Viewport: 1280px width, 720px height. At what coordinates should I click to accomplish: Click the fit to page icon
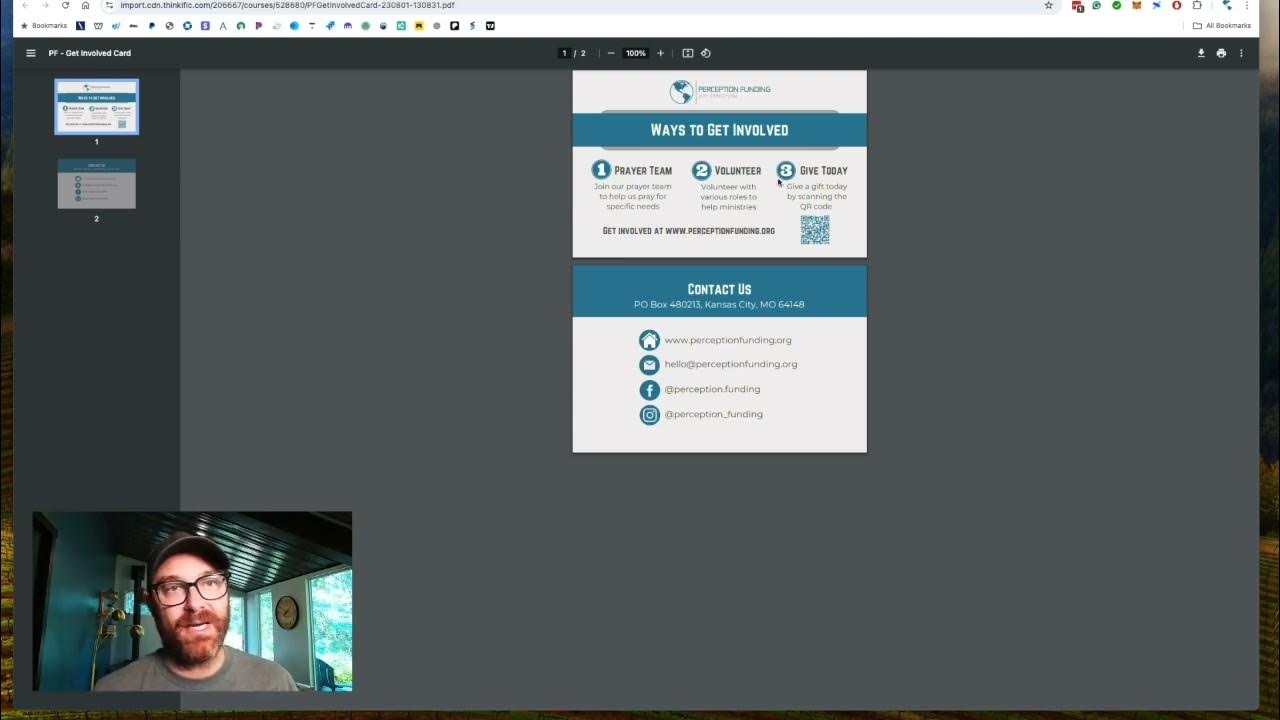(x=687, y=53)
